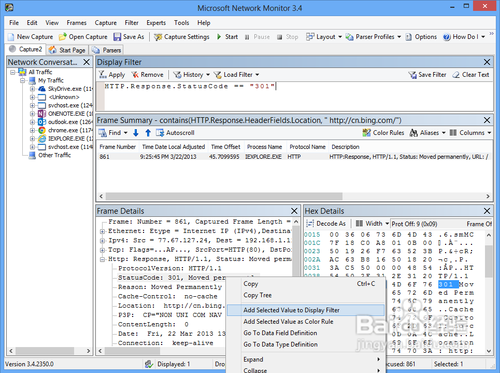Close the Network Conversations pane
500x373 pixels.
pyautogui.click(x=86, y=62)
